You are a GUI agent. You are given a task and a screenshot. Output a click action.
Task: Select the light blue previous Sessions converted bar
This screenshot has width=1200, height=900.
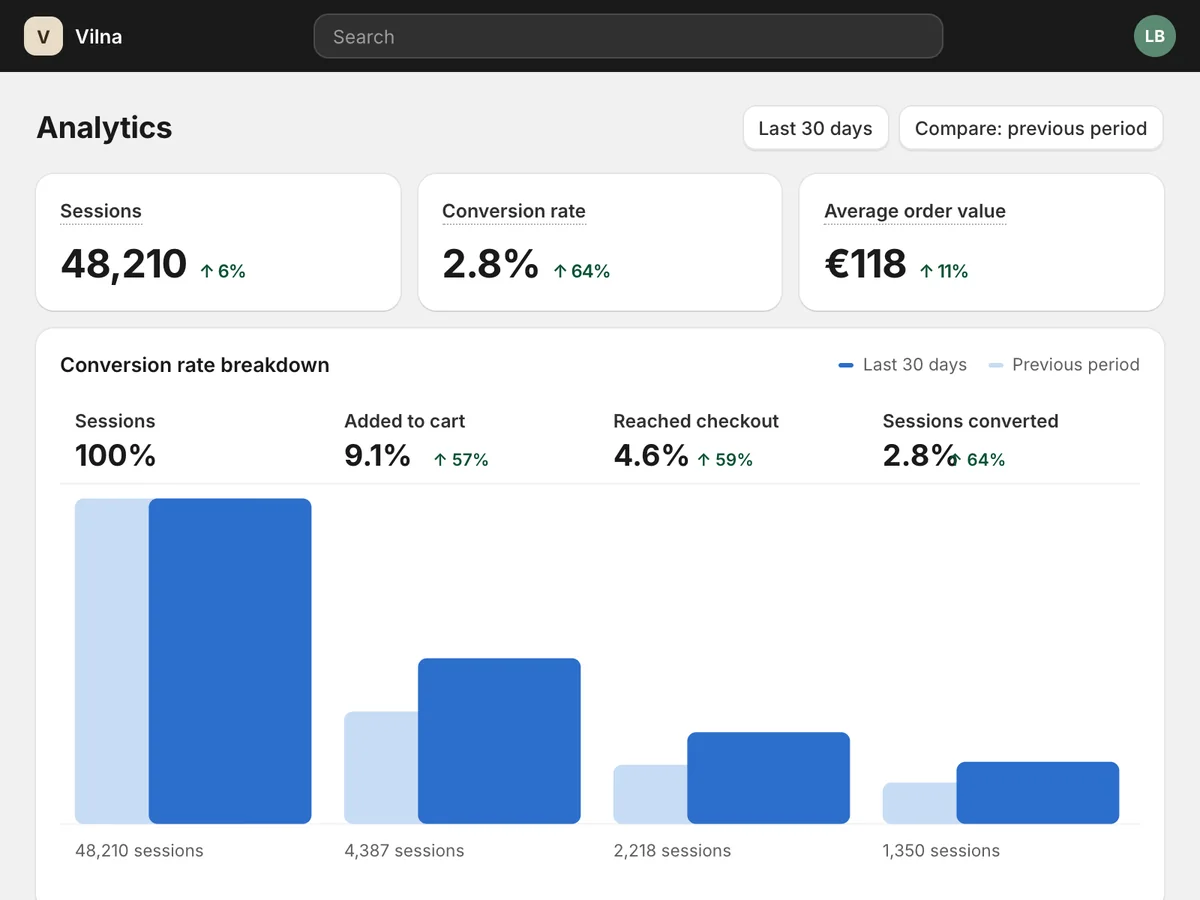click(920, 803)
